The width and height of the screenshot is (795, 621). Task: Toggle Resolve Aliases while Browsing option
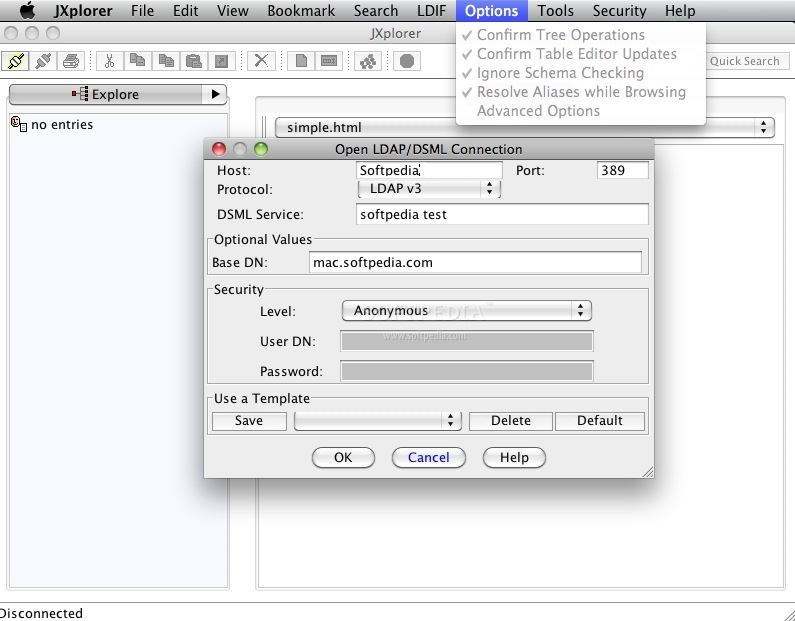click(x=581, y=92)
